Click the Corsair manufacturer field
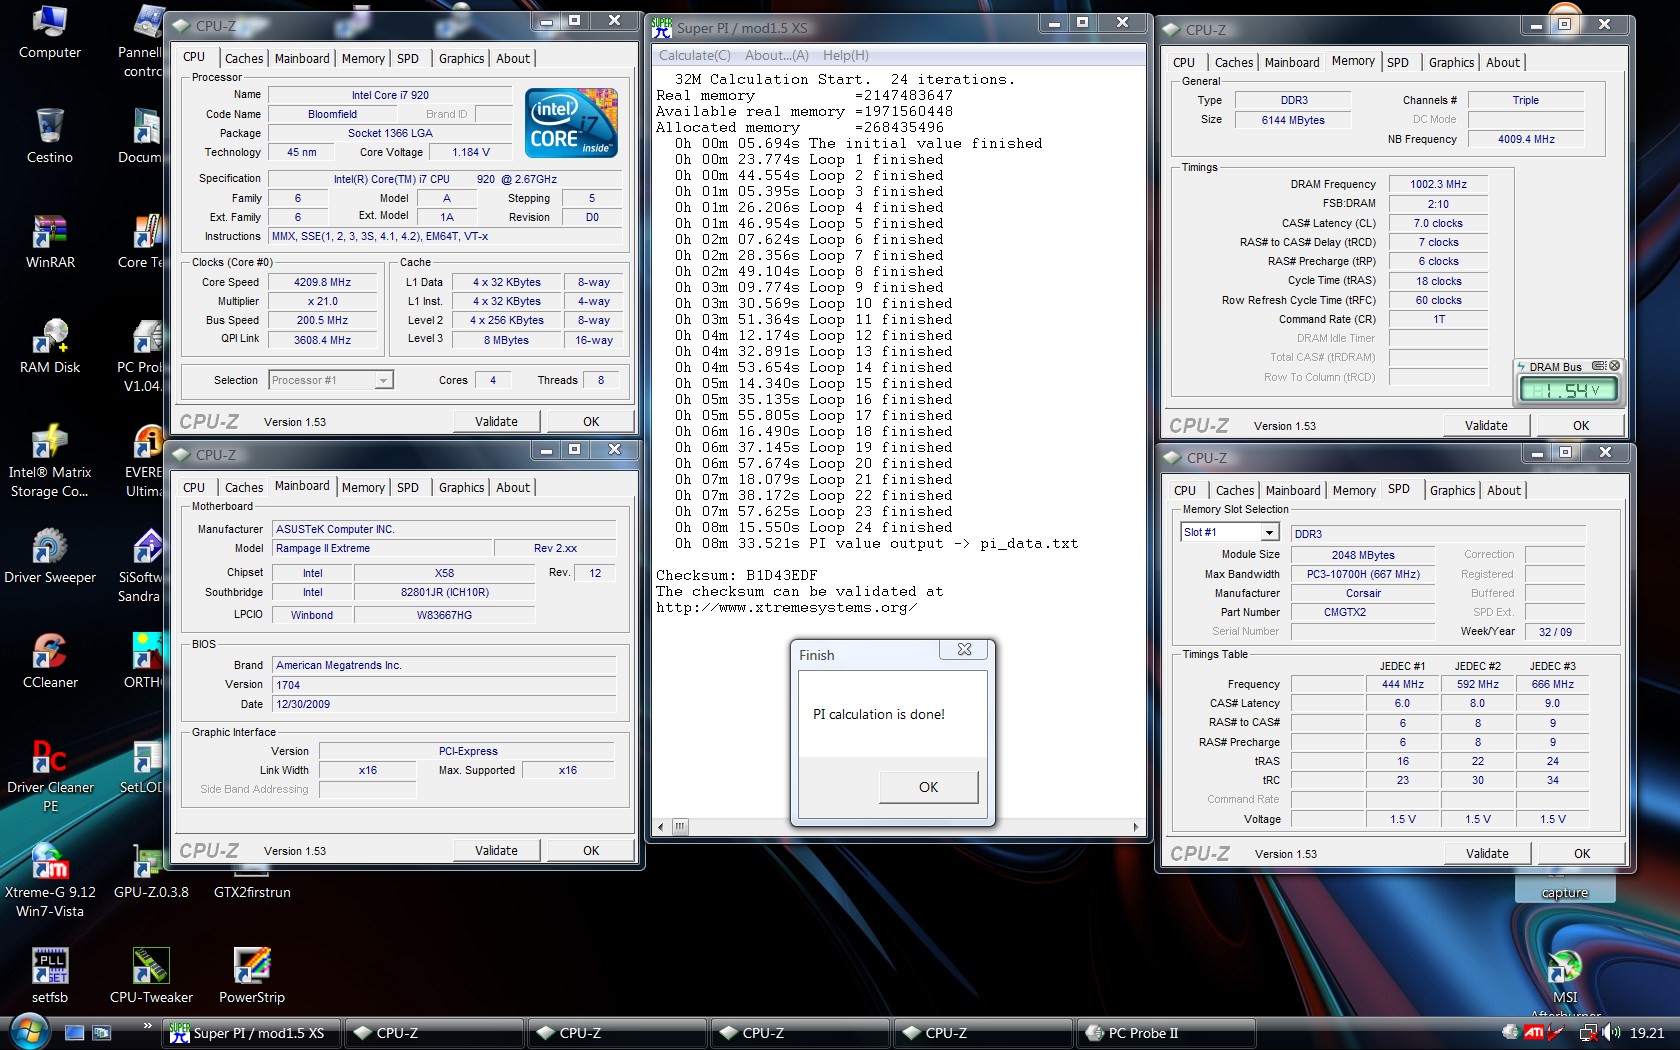The width and height of the screenshot is (1680, 1050). pos(1362,594)
